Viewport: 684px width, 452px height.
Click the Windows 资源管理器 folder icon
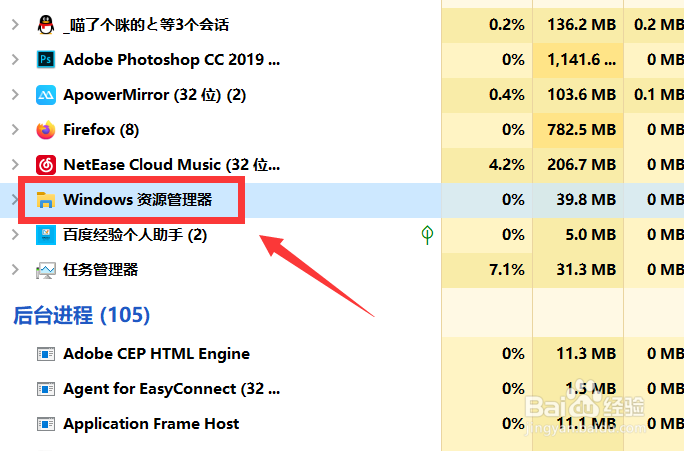[45, 200]
